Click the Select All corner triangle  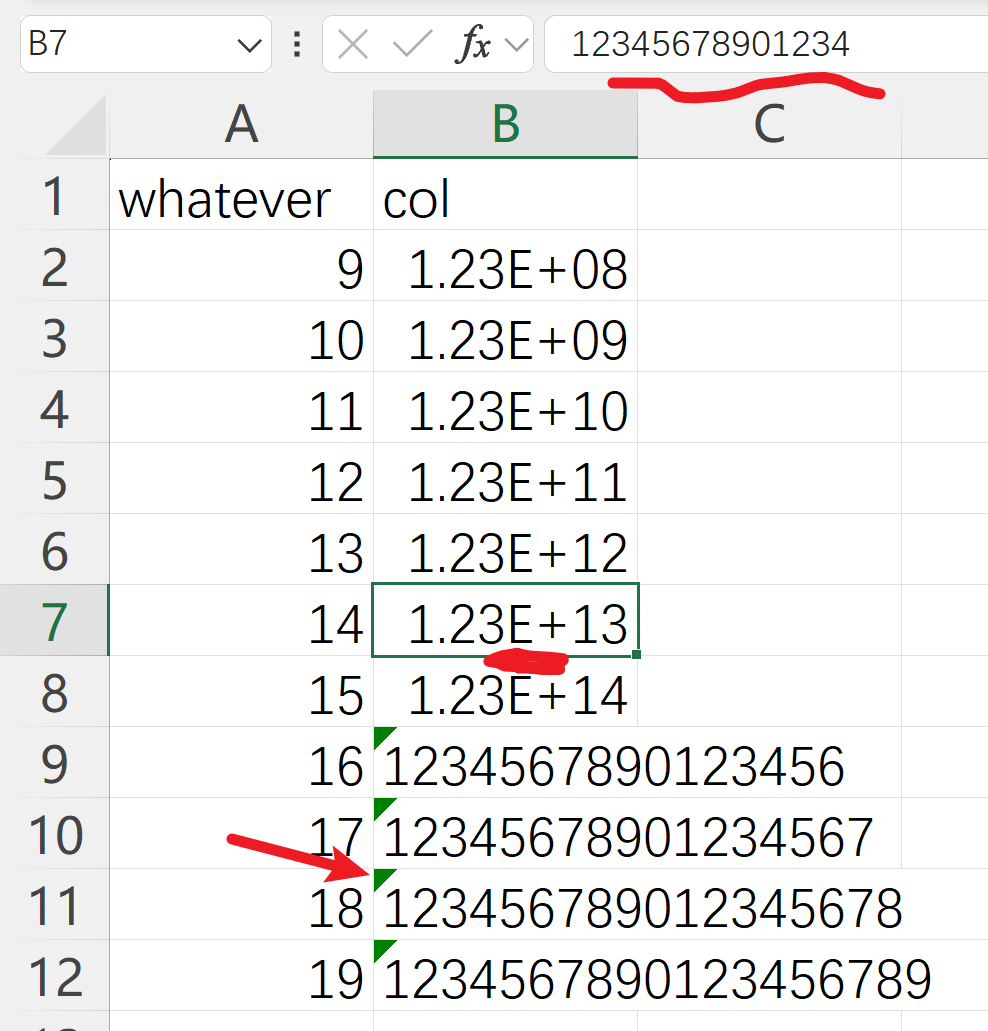tap(78, 128)
